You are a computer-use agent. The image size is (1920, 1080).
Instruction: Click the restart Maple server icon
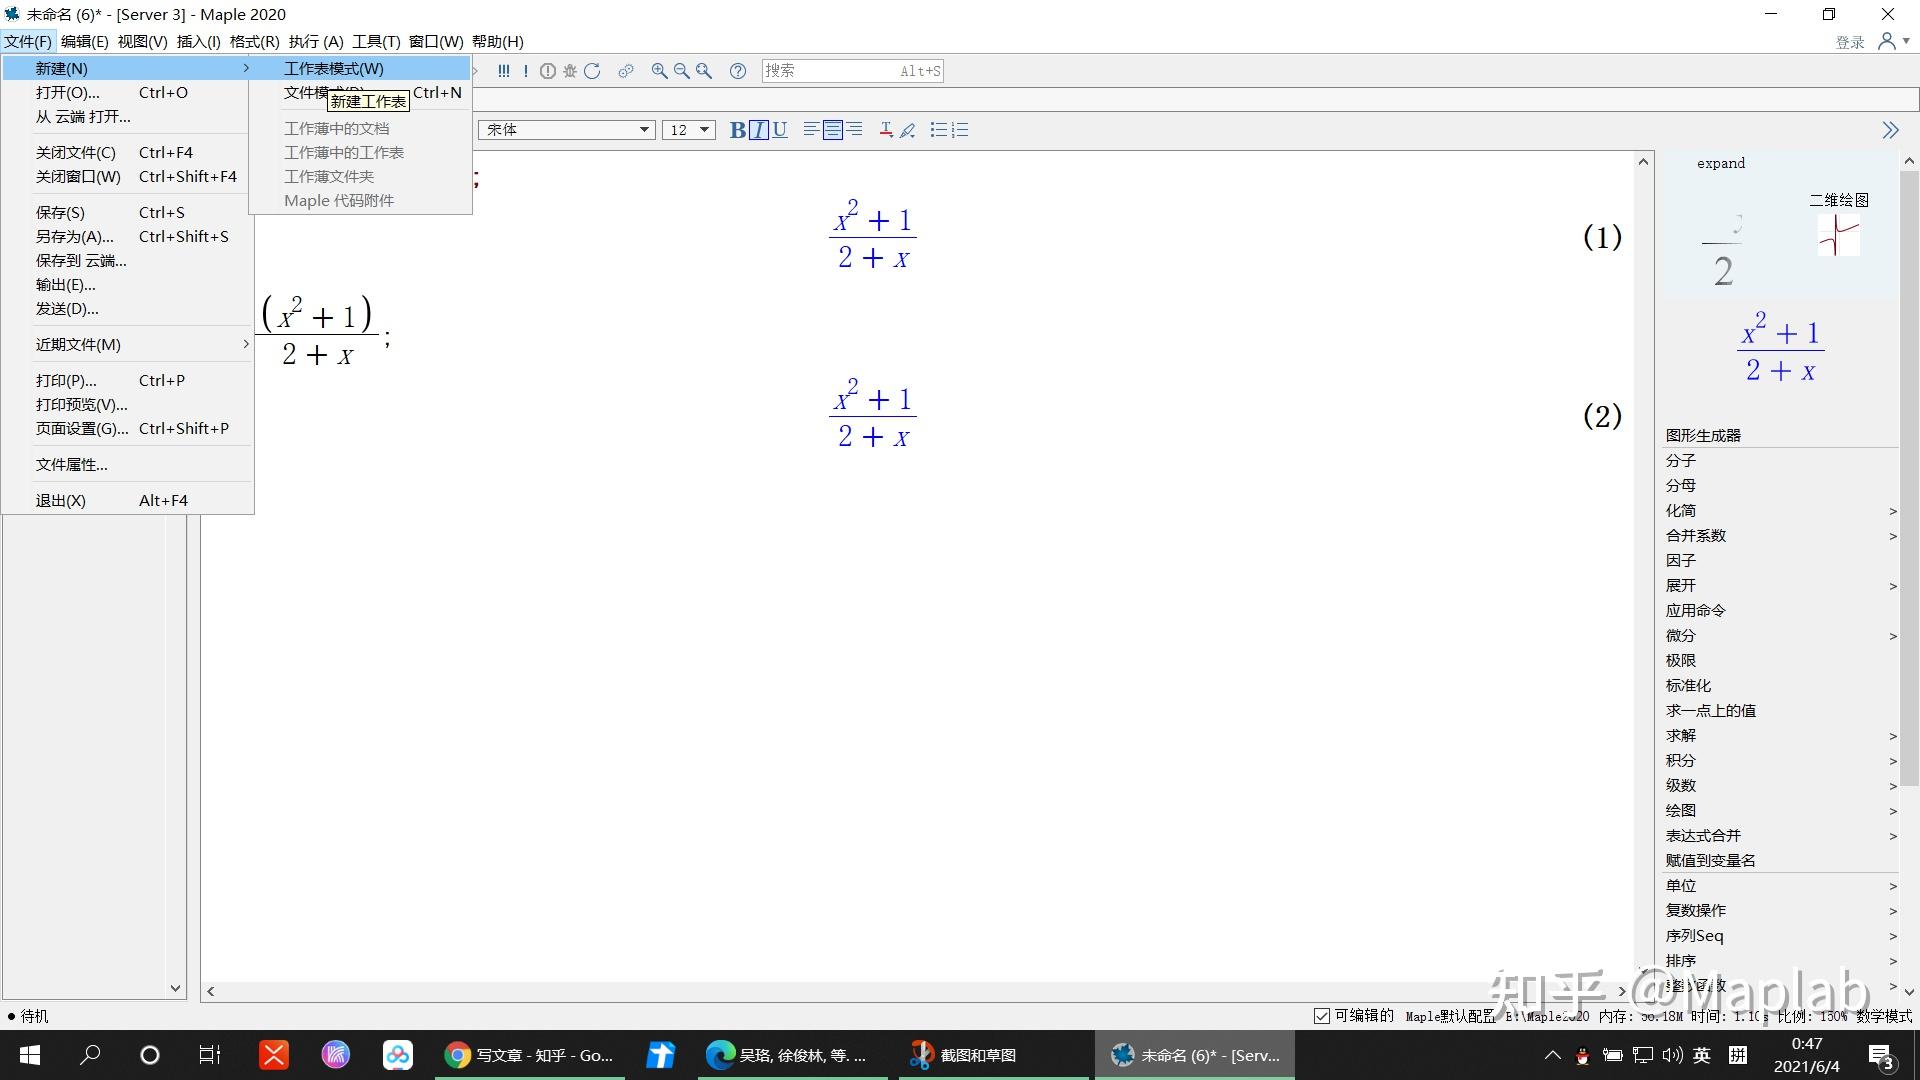(x=592, y=71)
